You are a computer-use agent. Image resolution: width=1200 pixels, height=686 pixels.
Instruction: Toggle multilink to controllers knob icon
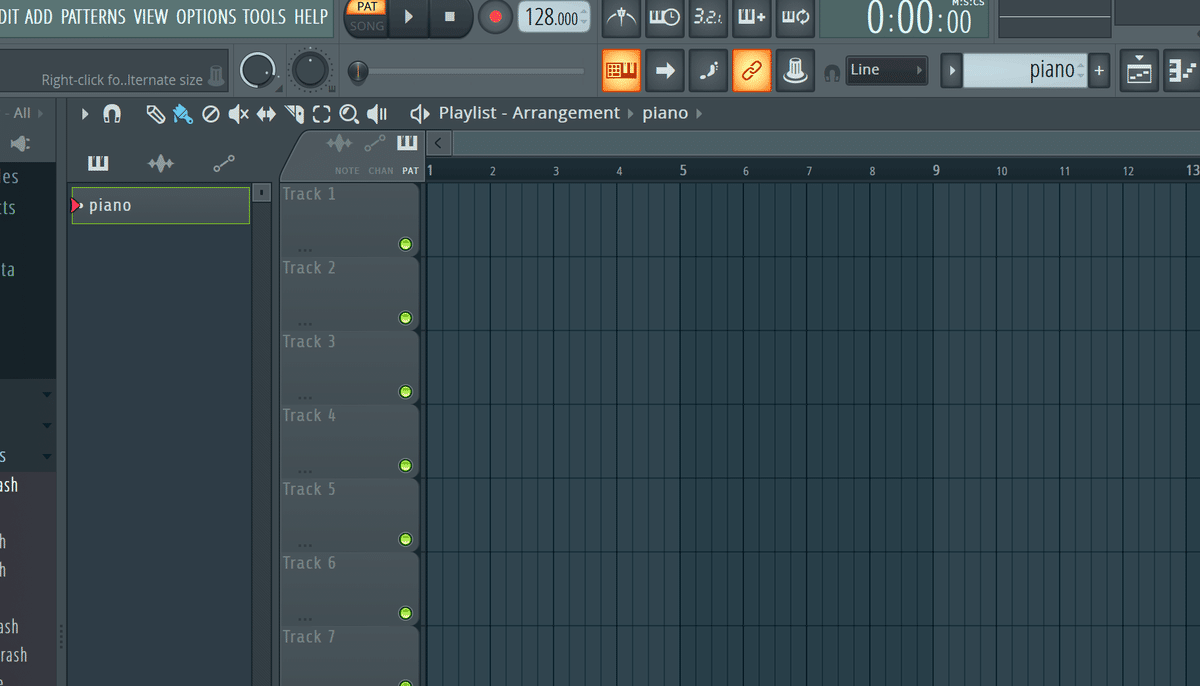(x=795, y=70)
